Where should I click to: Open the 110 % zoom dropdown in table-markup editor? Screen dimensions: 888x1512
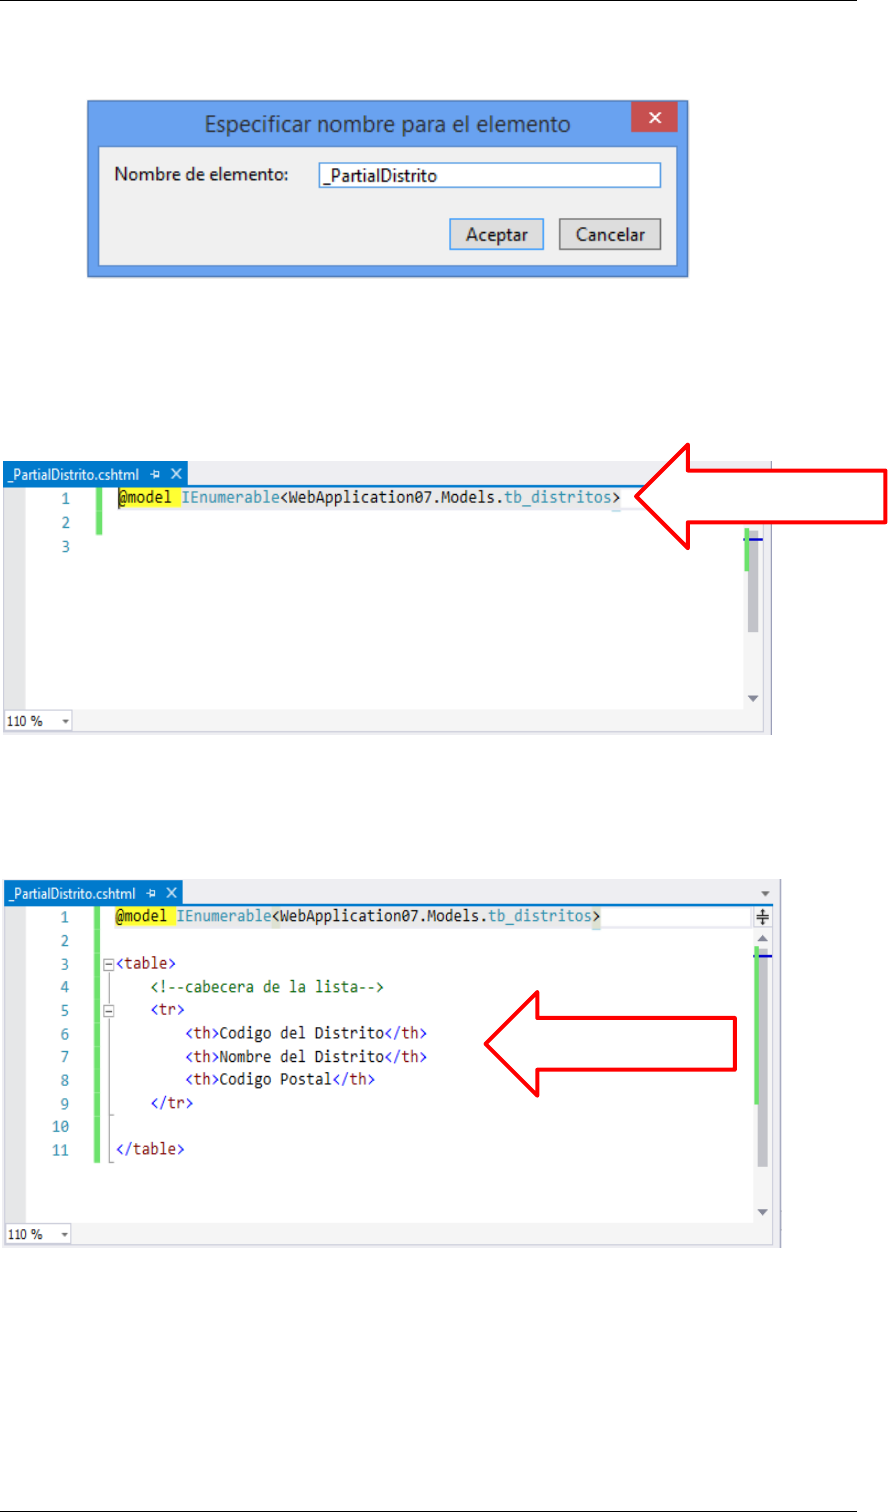[65, 1235]
